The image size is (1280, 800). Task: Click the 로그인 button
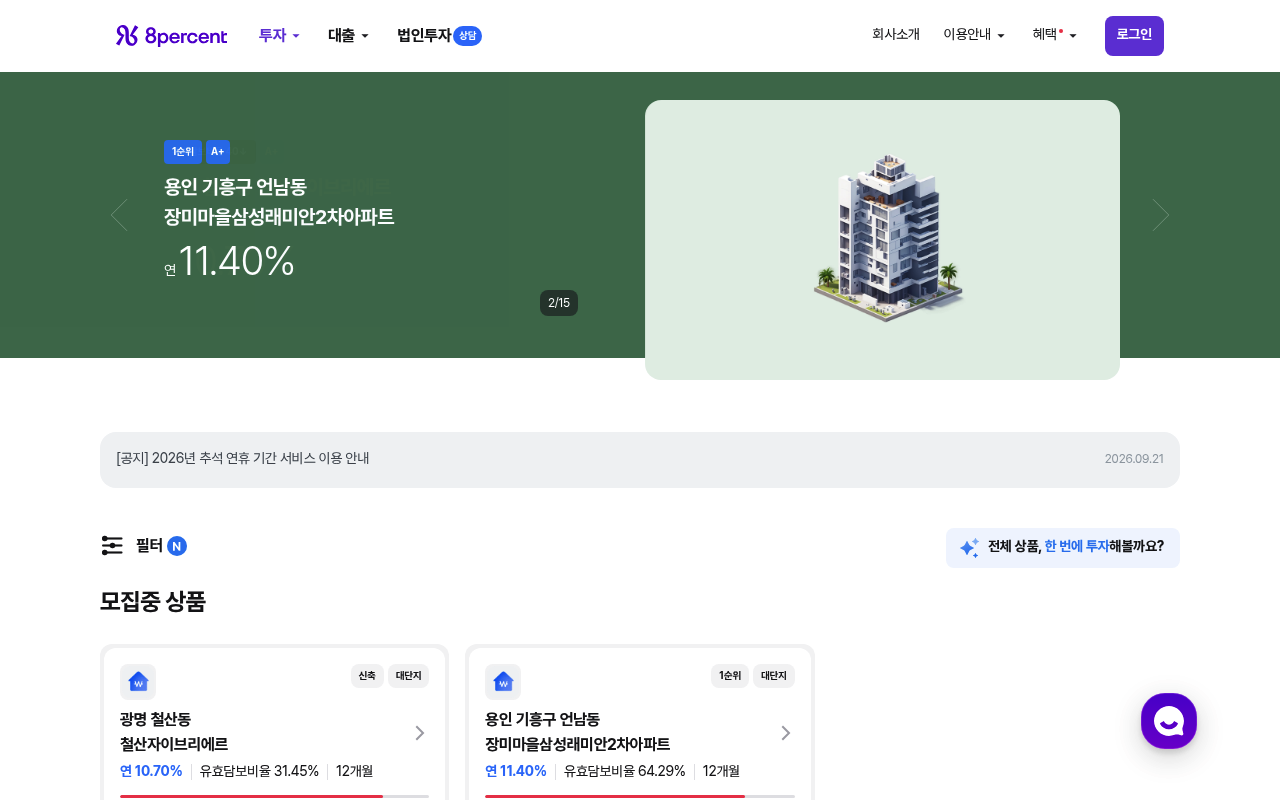1134,36
